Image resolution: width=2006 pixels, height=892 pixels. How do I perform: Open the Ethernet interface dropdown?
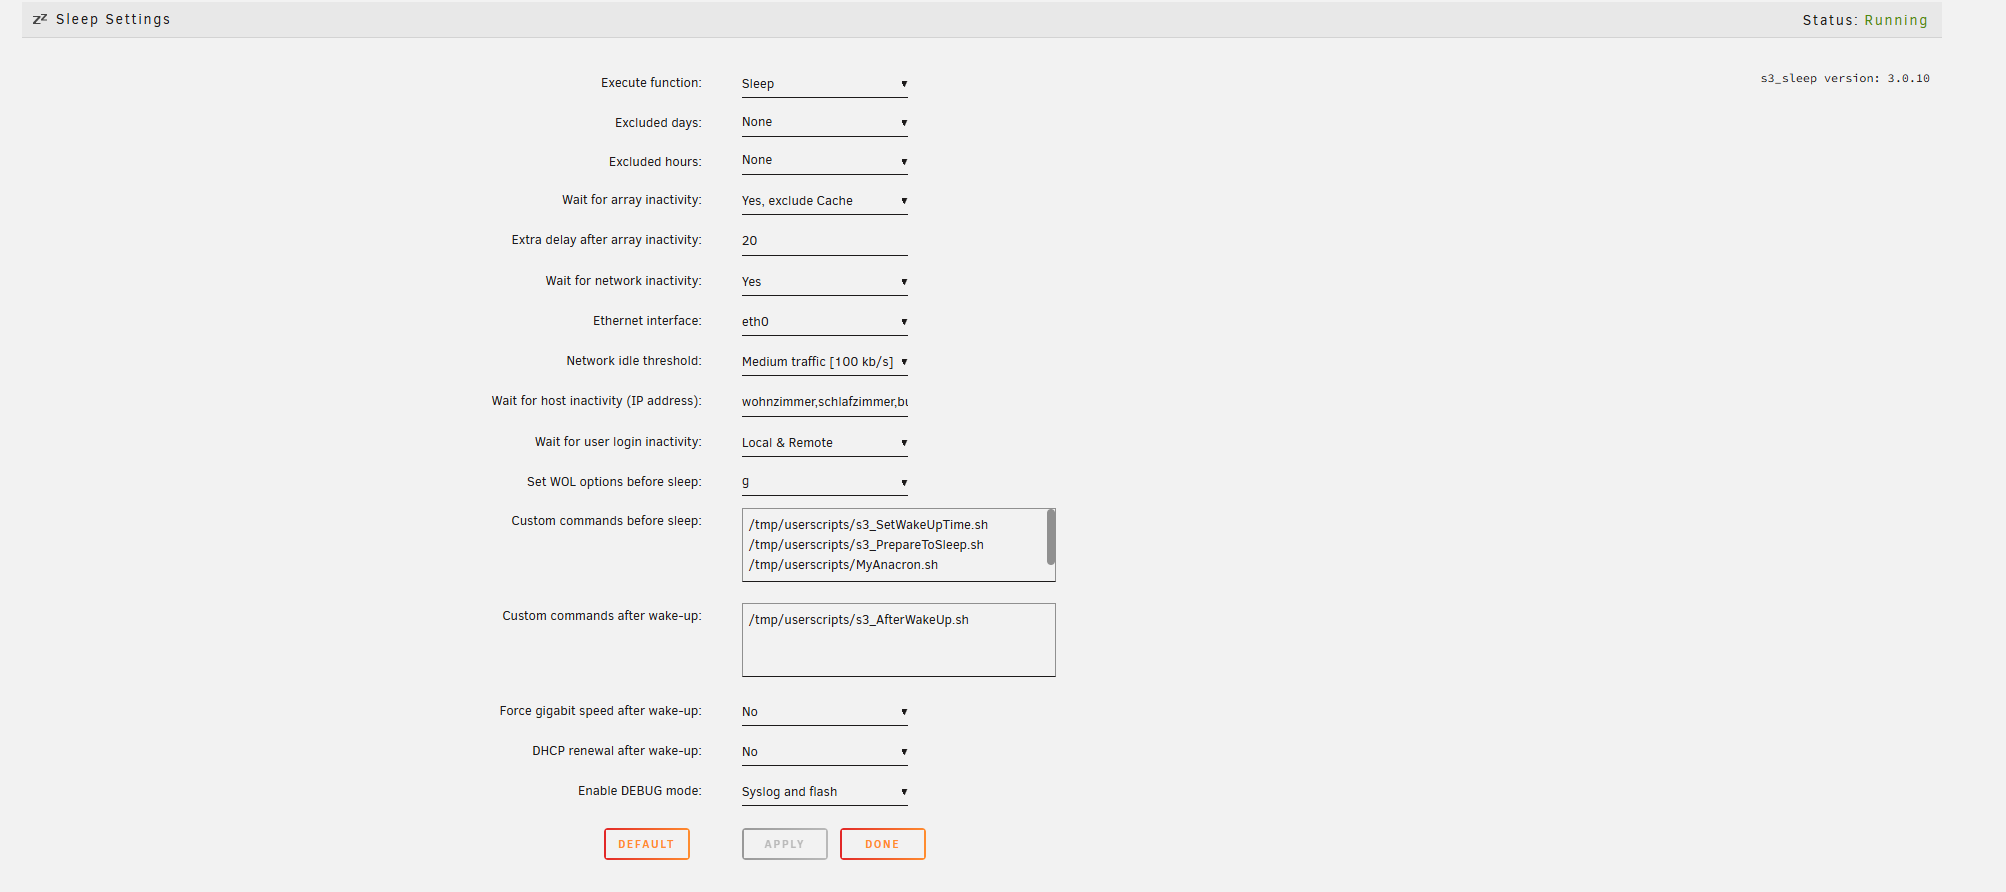coord(824,322)
